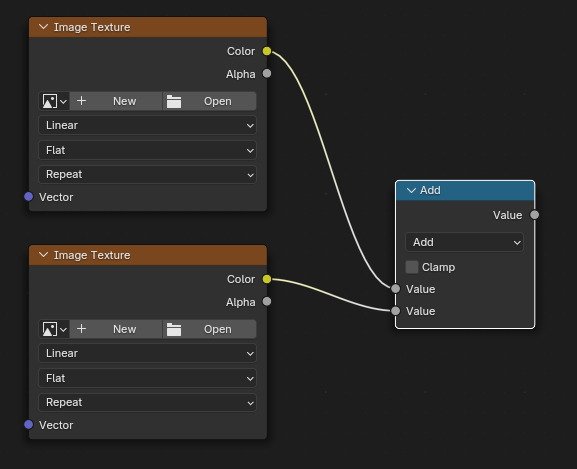Open Flat projection dropdown in upper Image Texture
577x469 pixels.
[x=147, y=150]
